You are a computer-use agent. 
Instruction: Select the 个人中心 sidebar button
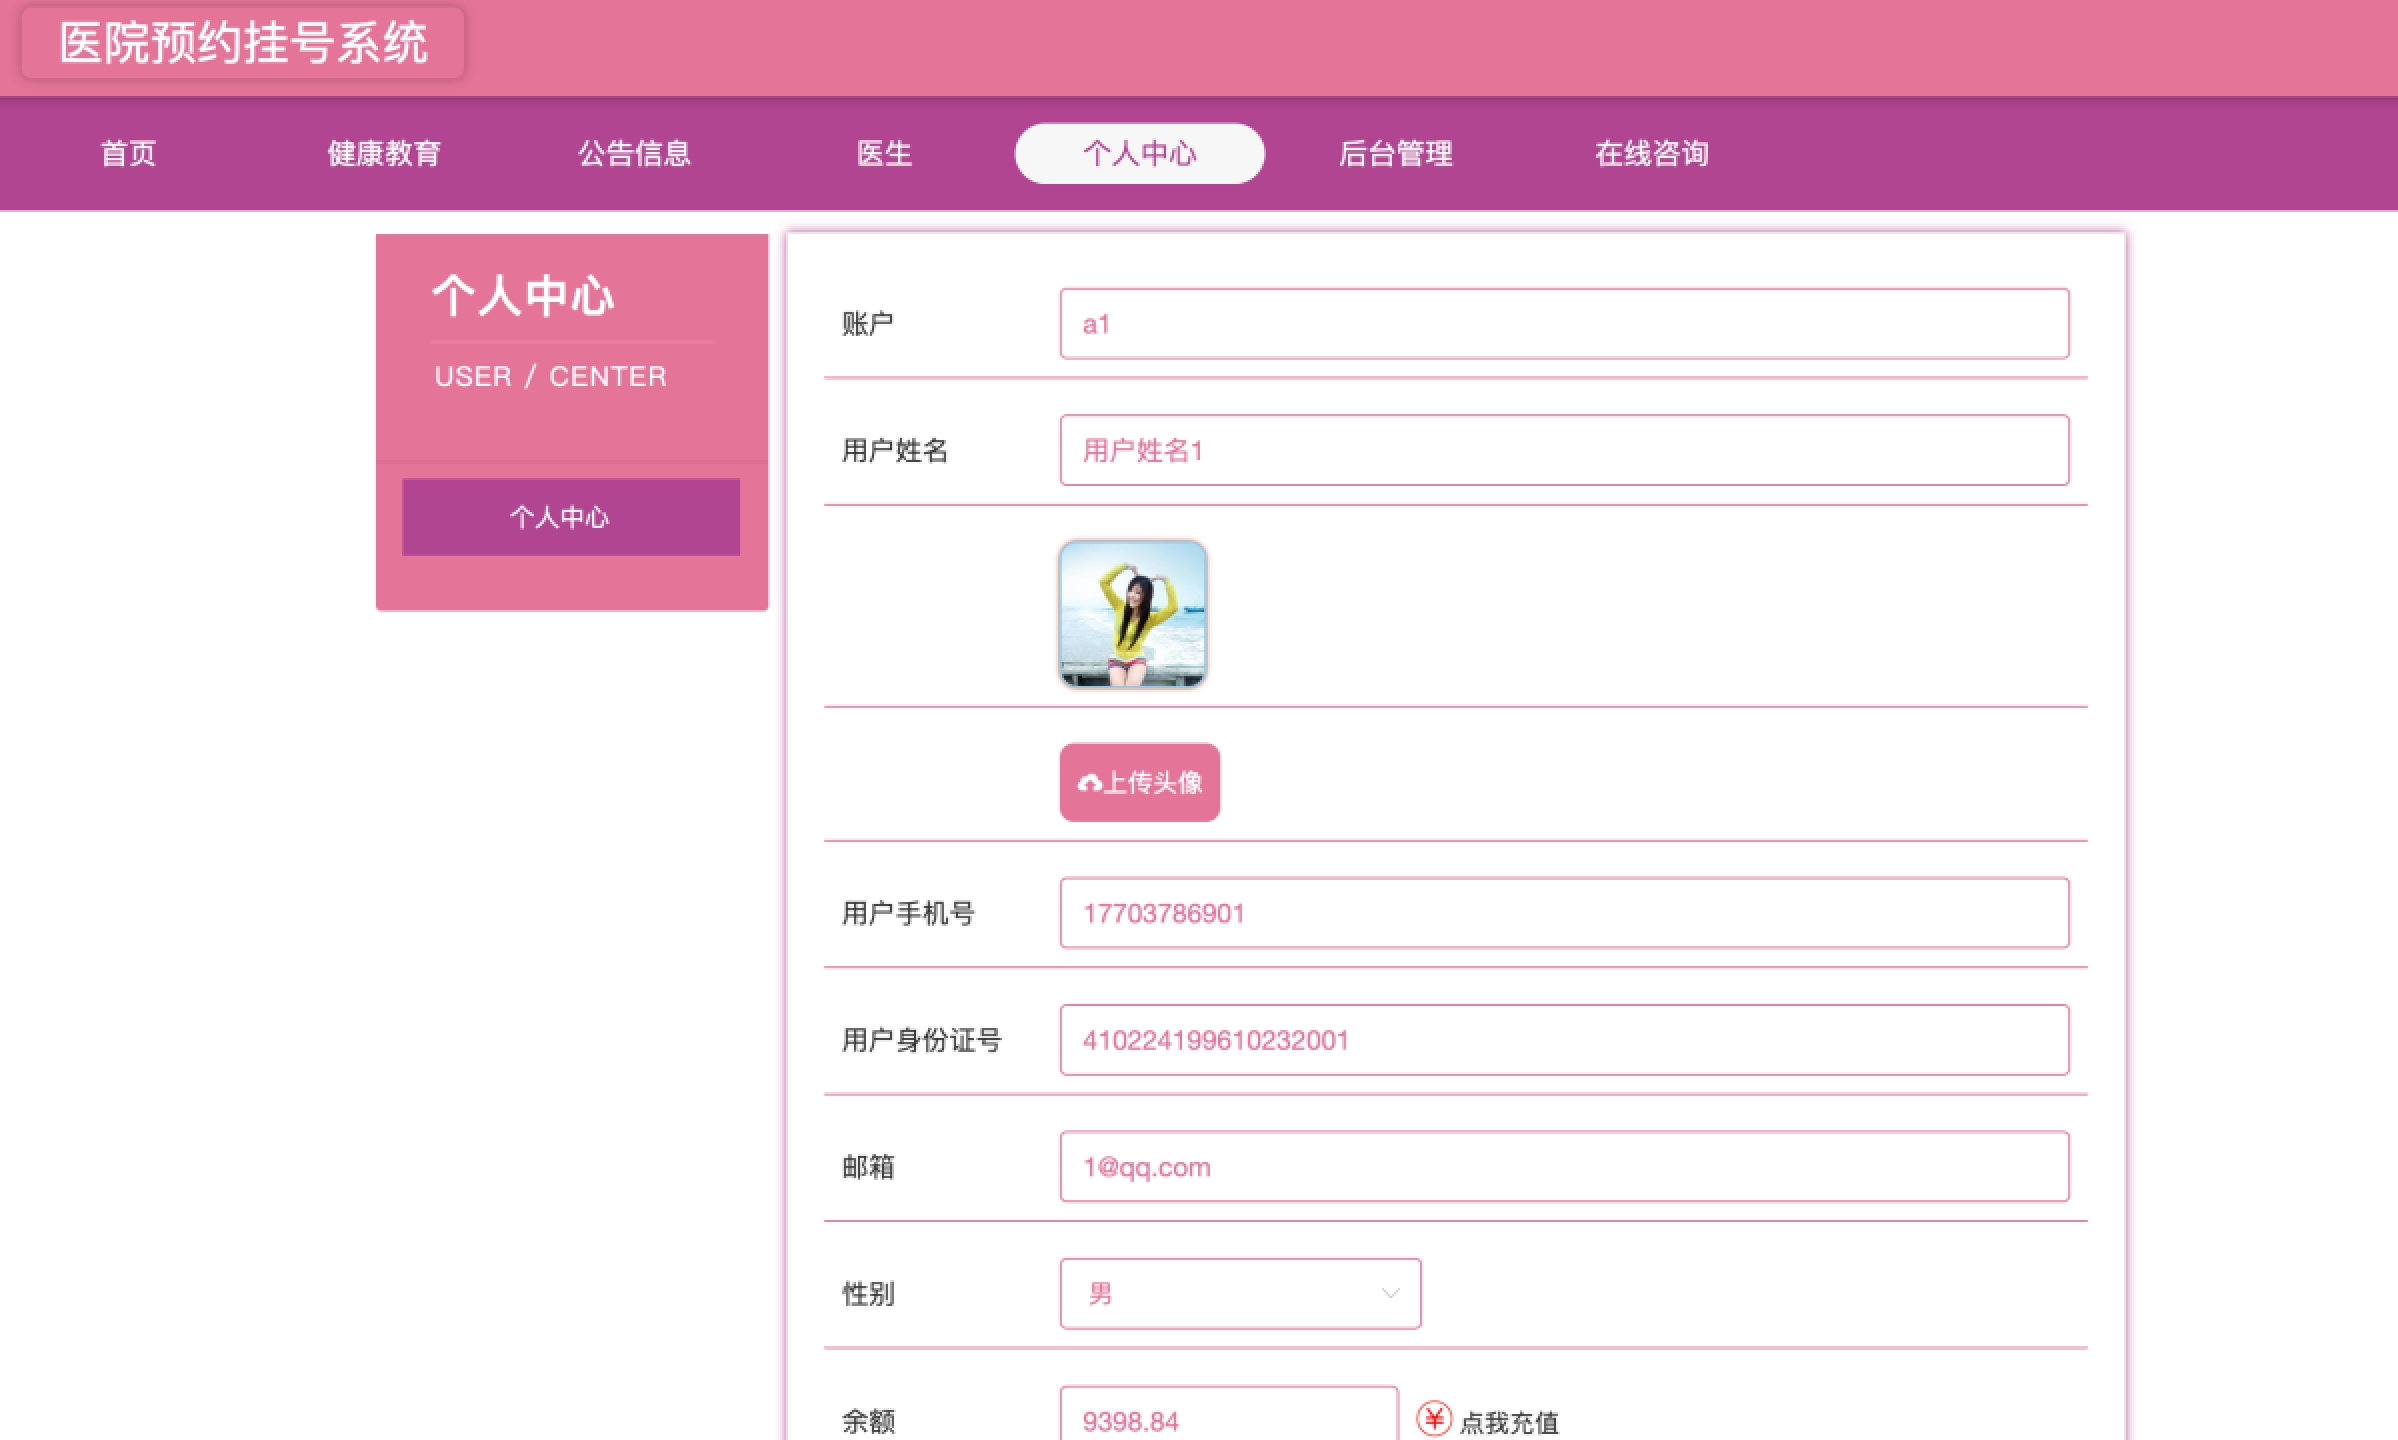(570, 516)
